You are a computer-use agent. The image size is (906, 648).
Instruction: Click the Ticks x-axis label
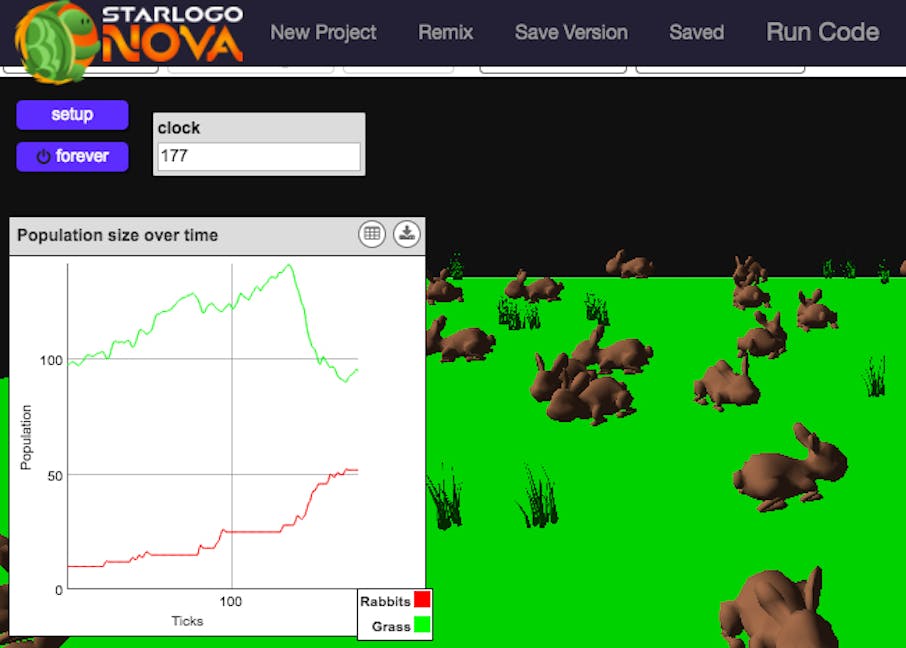[x=187, y=621]
